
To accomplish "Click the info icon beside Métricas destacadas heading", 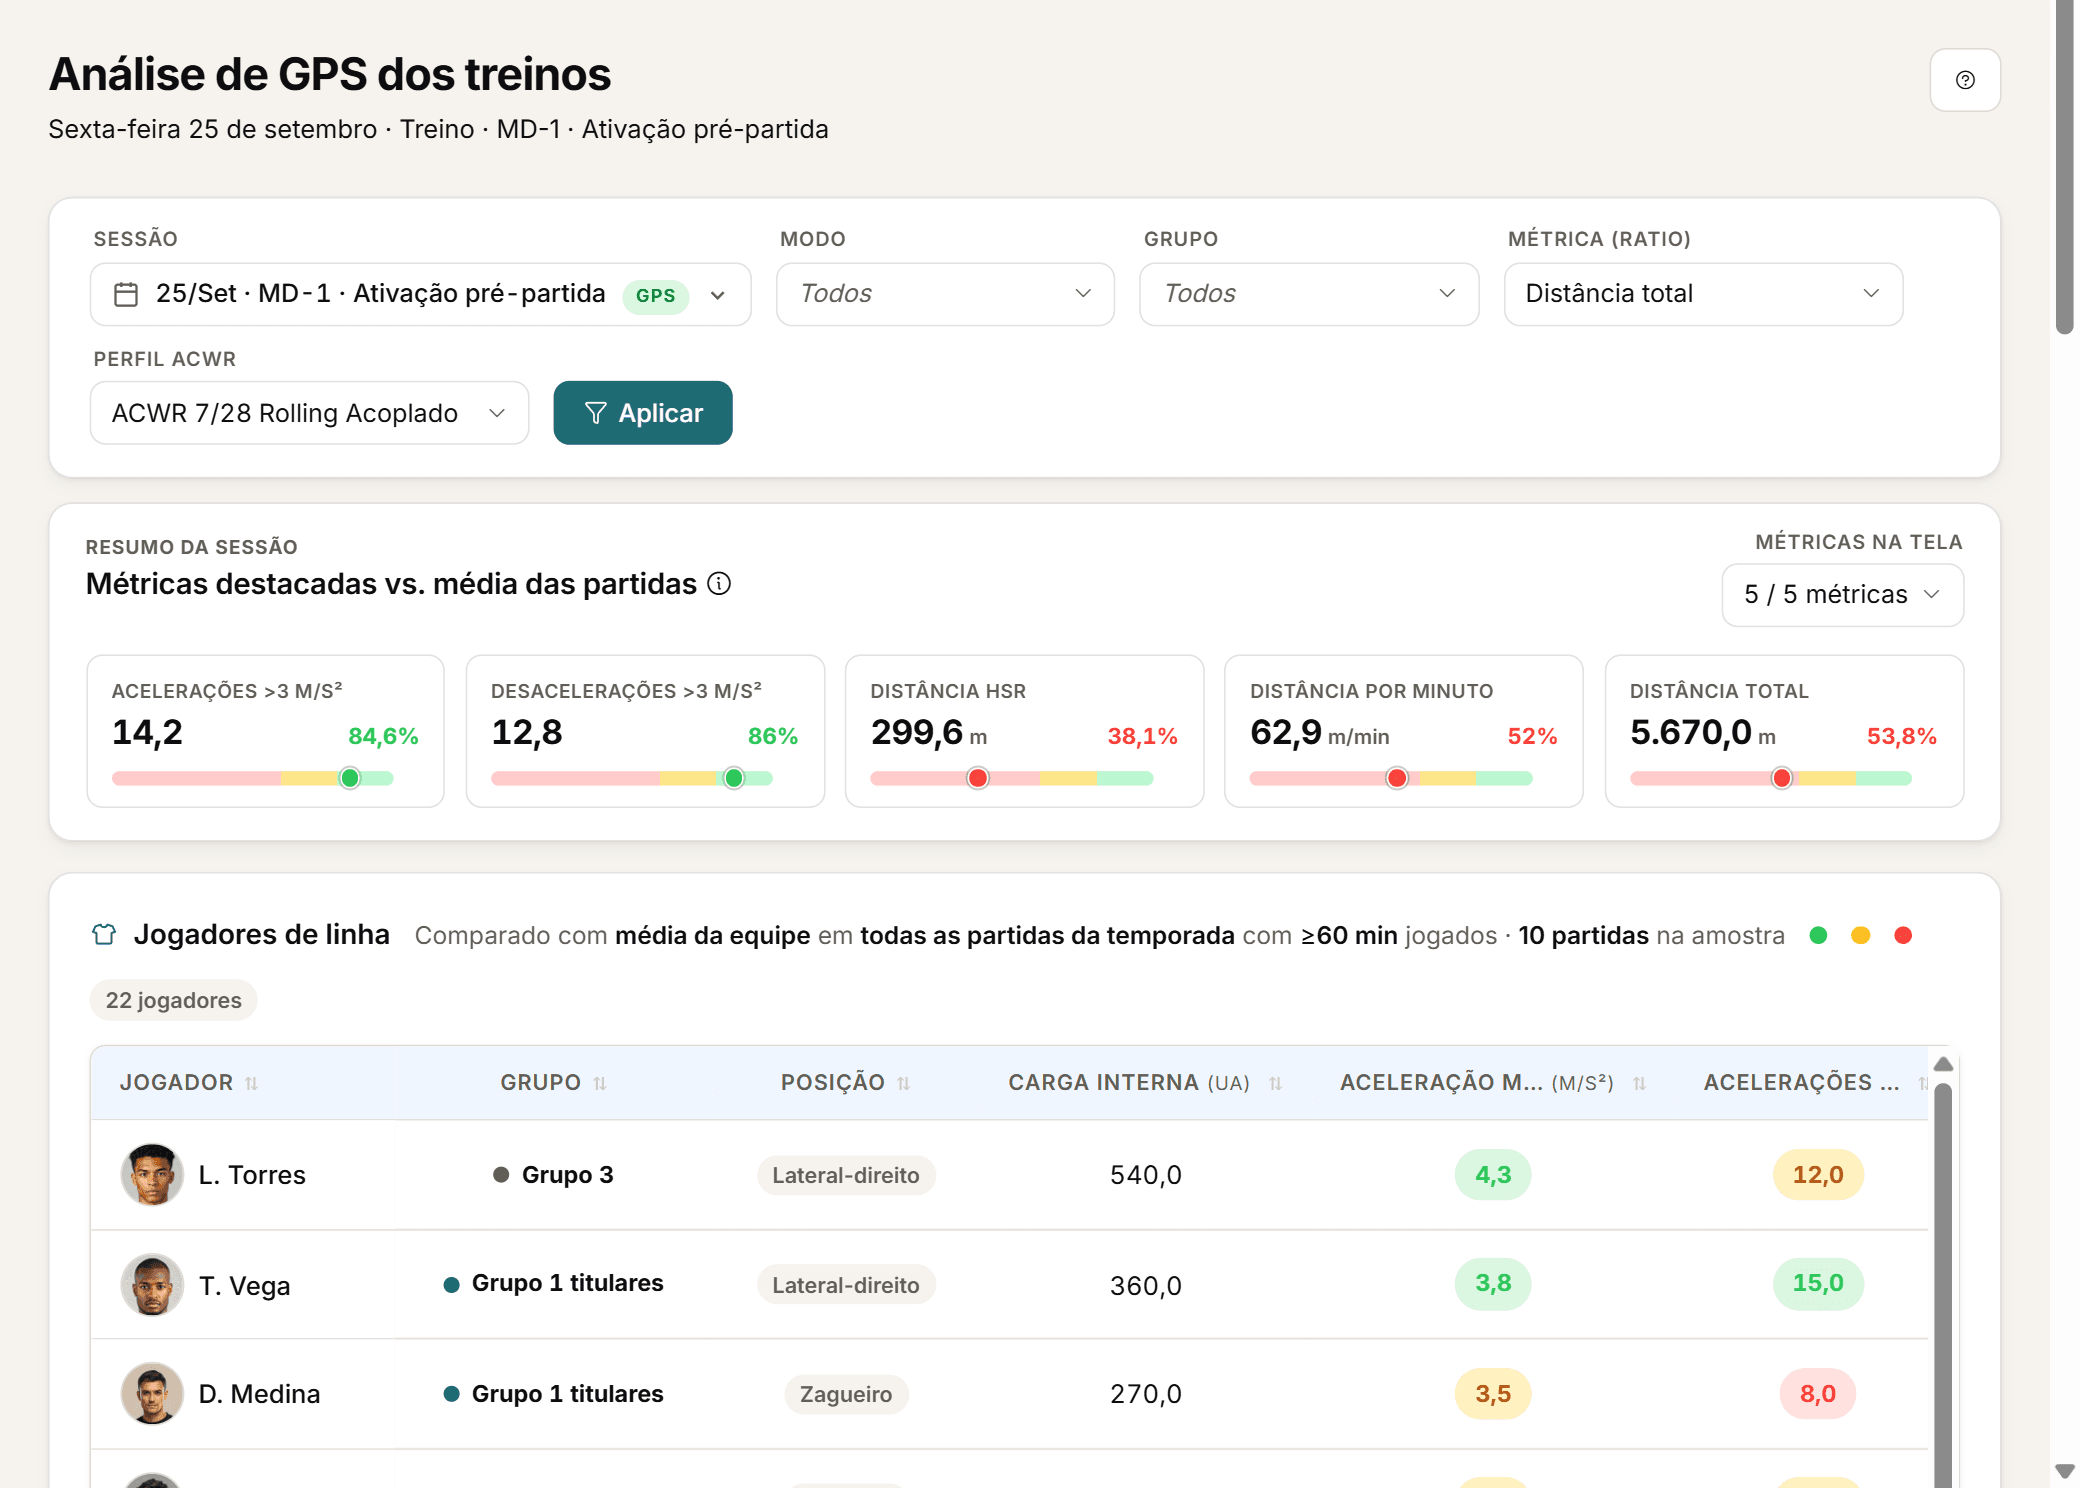I will (719, 584).
